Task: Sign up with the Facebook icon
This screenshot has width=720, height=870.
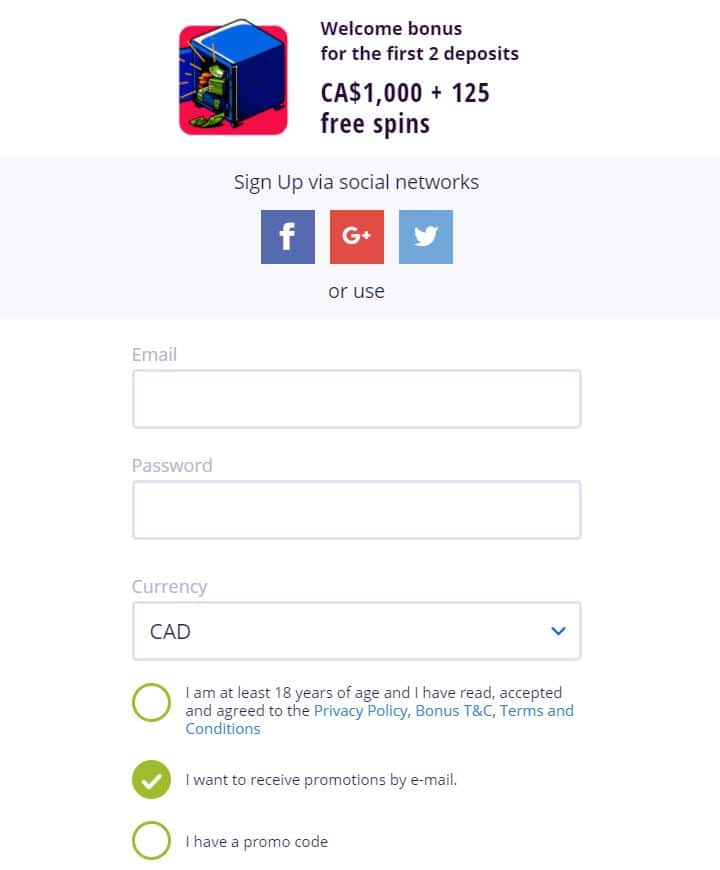Action: tap(288, 237)
